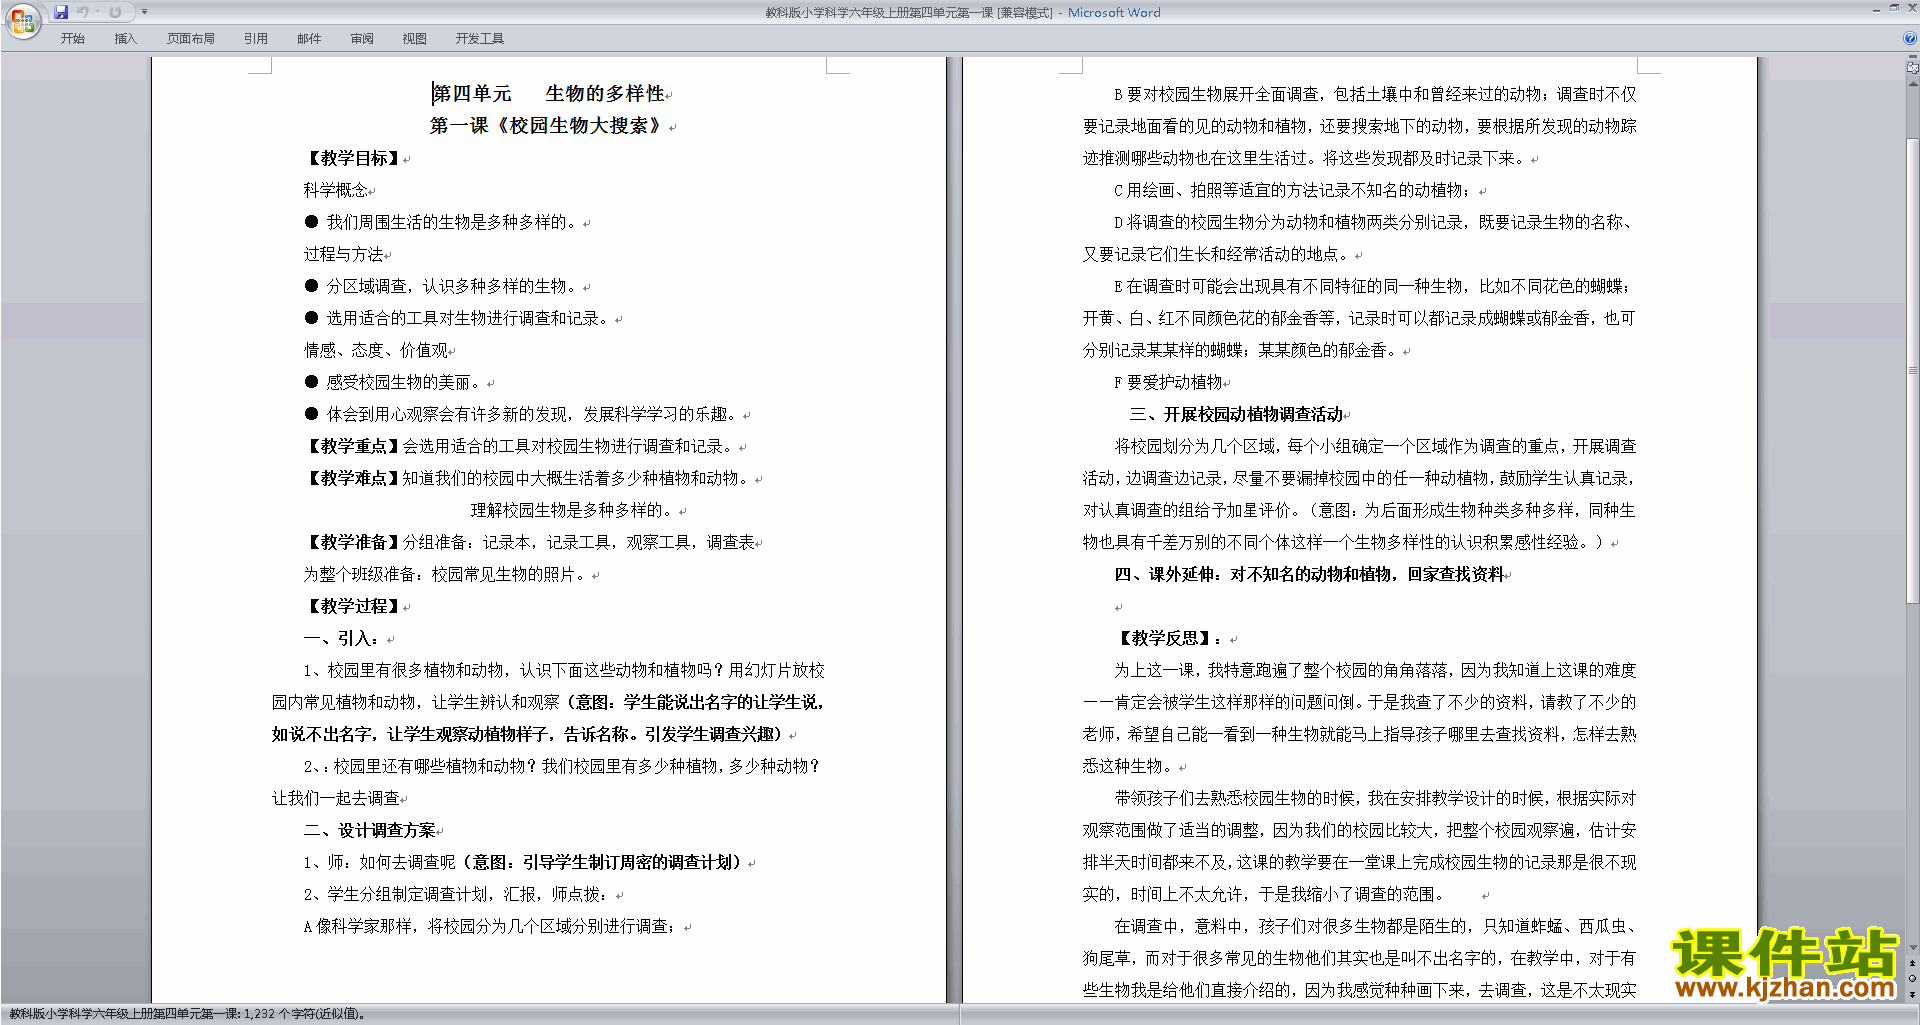
Task: Switch to the 页面布局 tab
Action: [x=190, y=39]
